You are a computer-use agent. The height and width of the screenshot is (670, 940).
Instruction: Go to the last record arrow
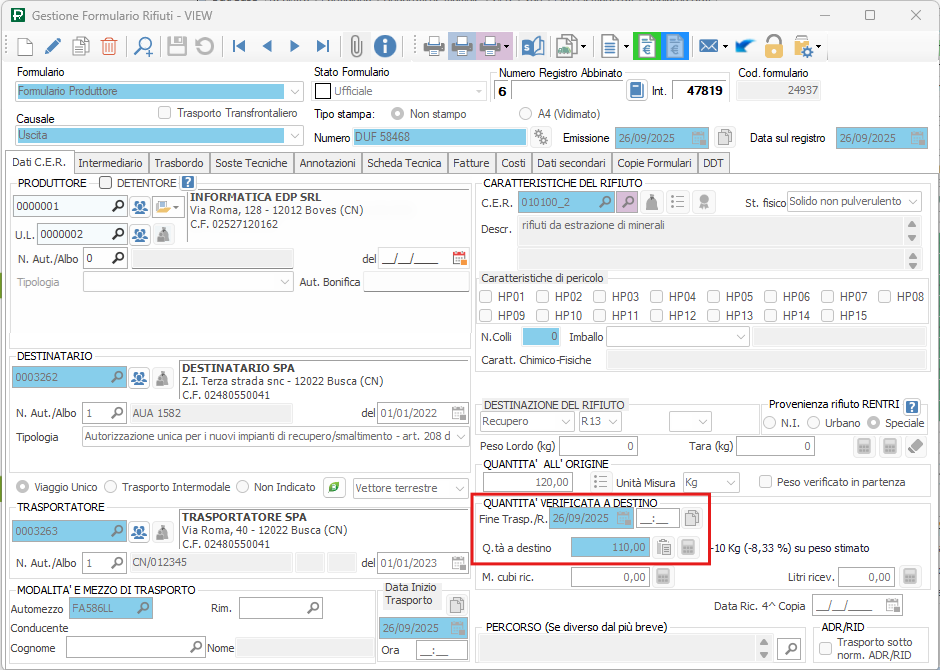click(322, 46)
